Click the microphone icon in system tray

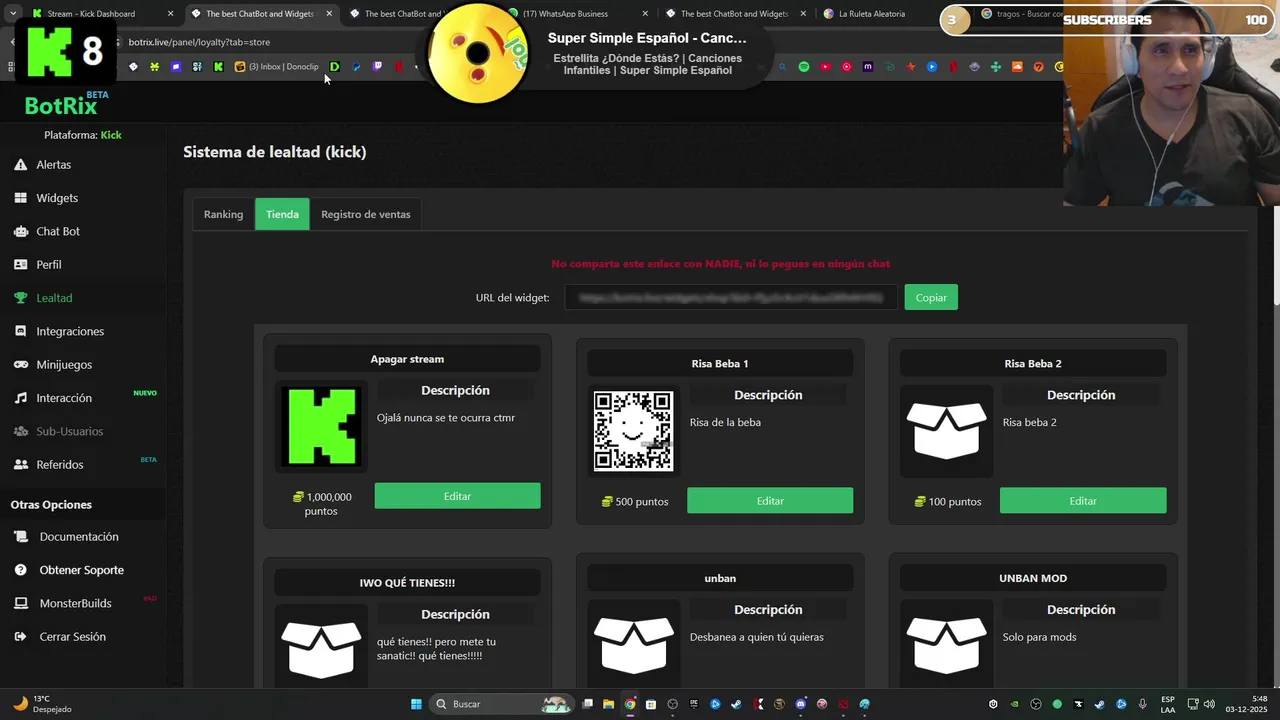point(1142,704)
